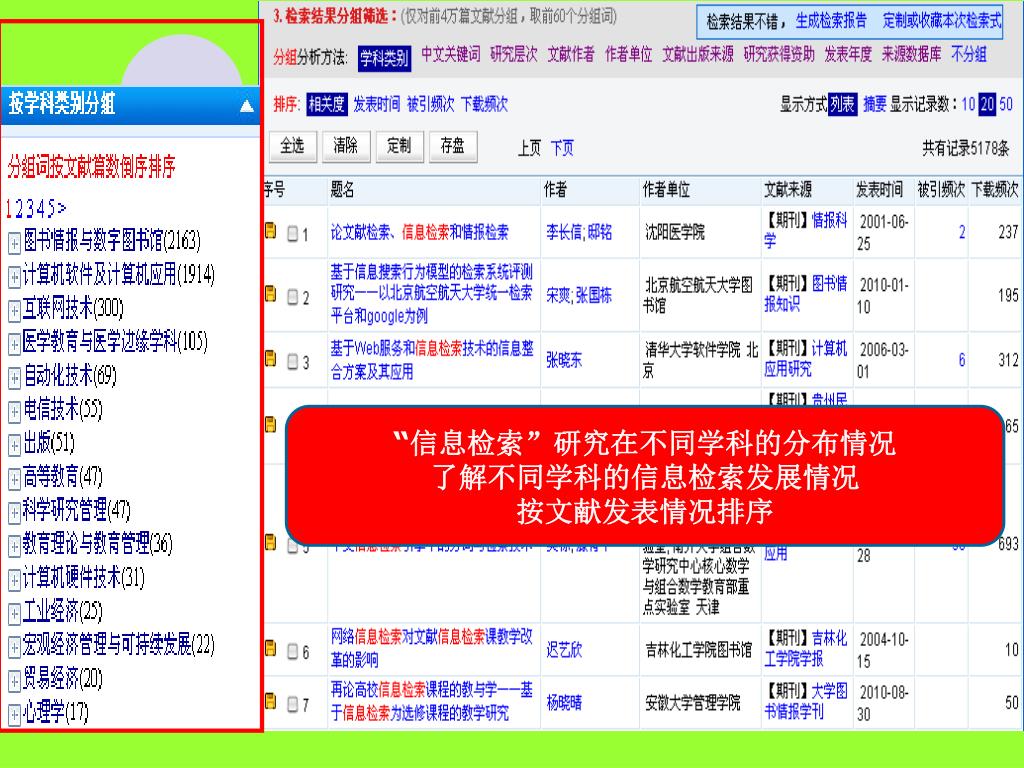
Task: Show 50 records per page
Action: tap(1006, 104)
